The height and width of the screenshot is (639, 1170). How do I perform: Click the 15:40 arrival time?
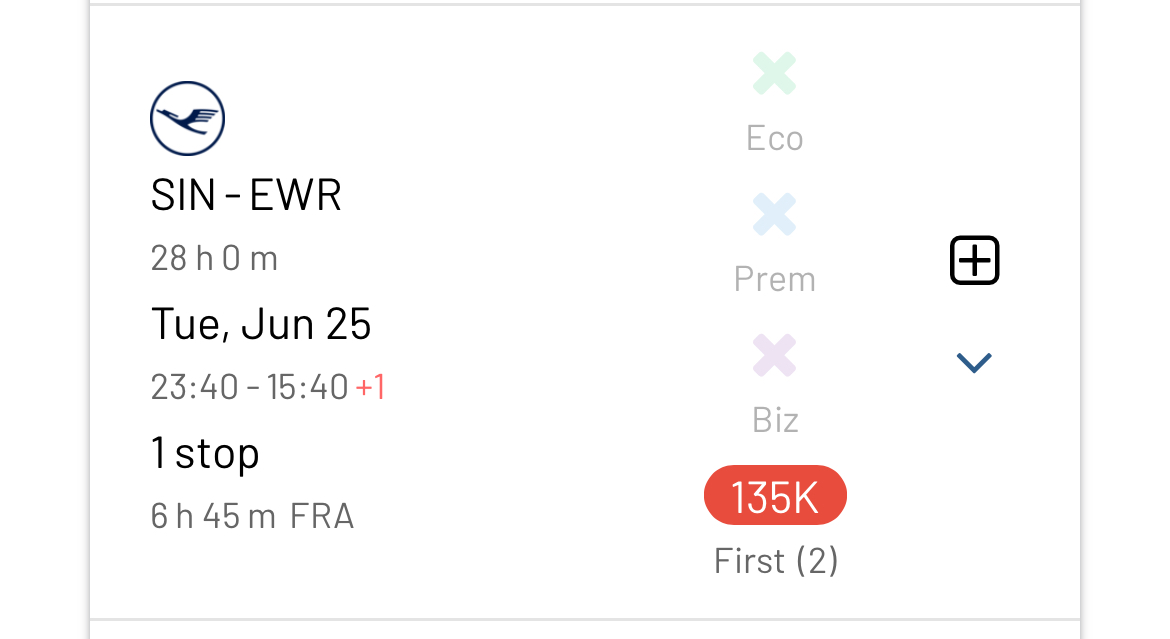308,387
